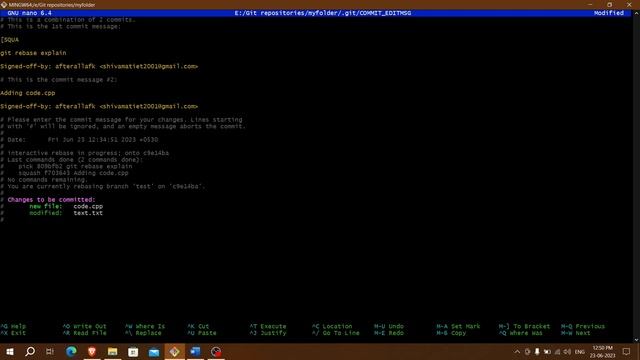640x360 pixels.
Task: Click the terminal scrollbar down arrow
Action: coord(636,340)
